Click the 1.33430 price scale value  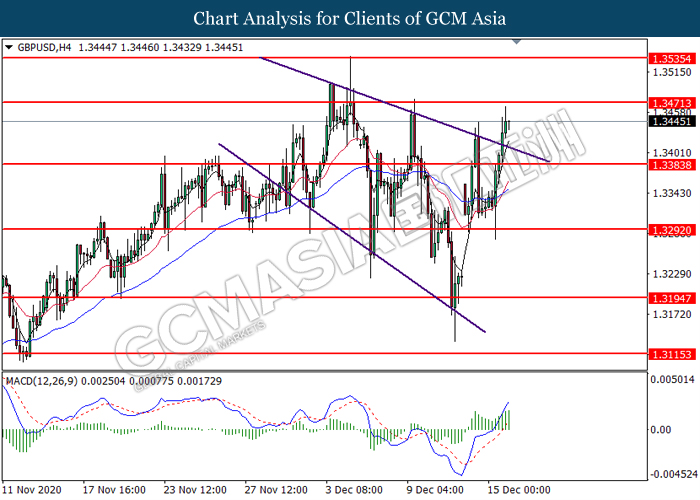[x=671, y=193]
